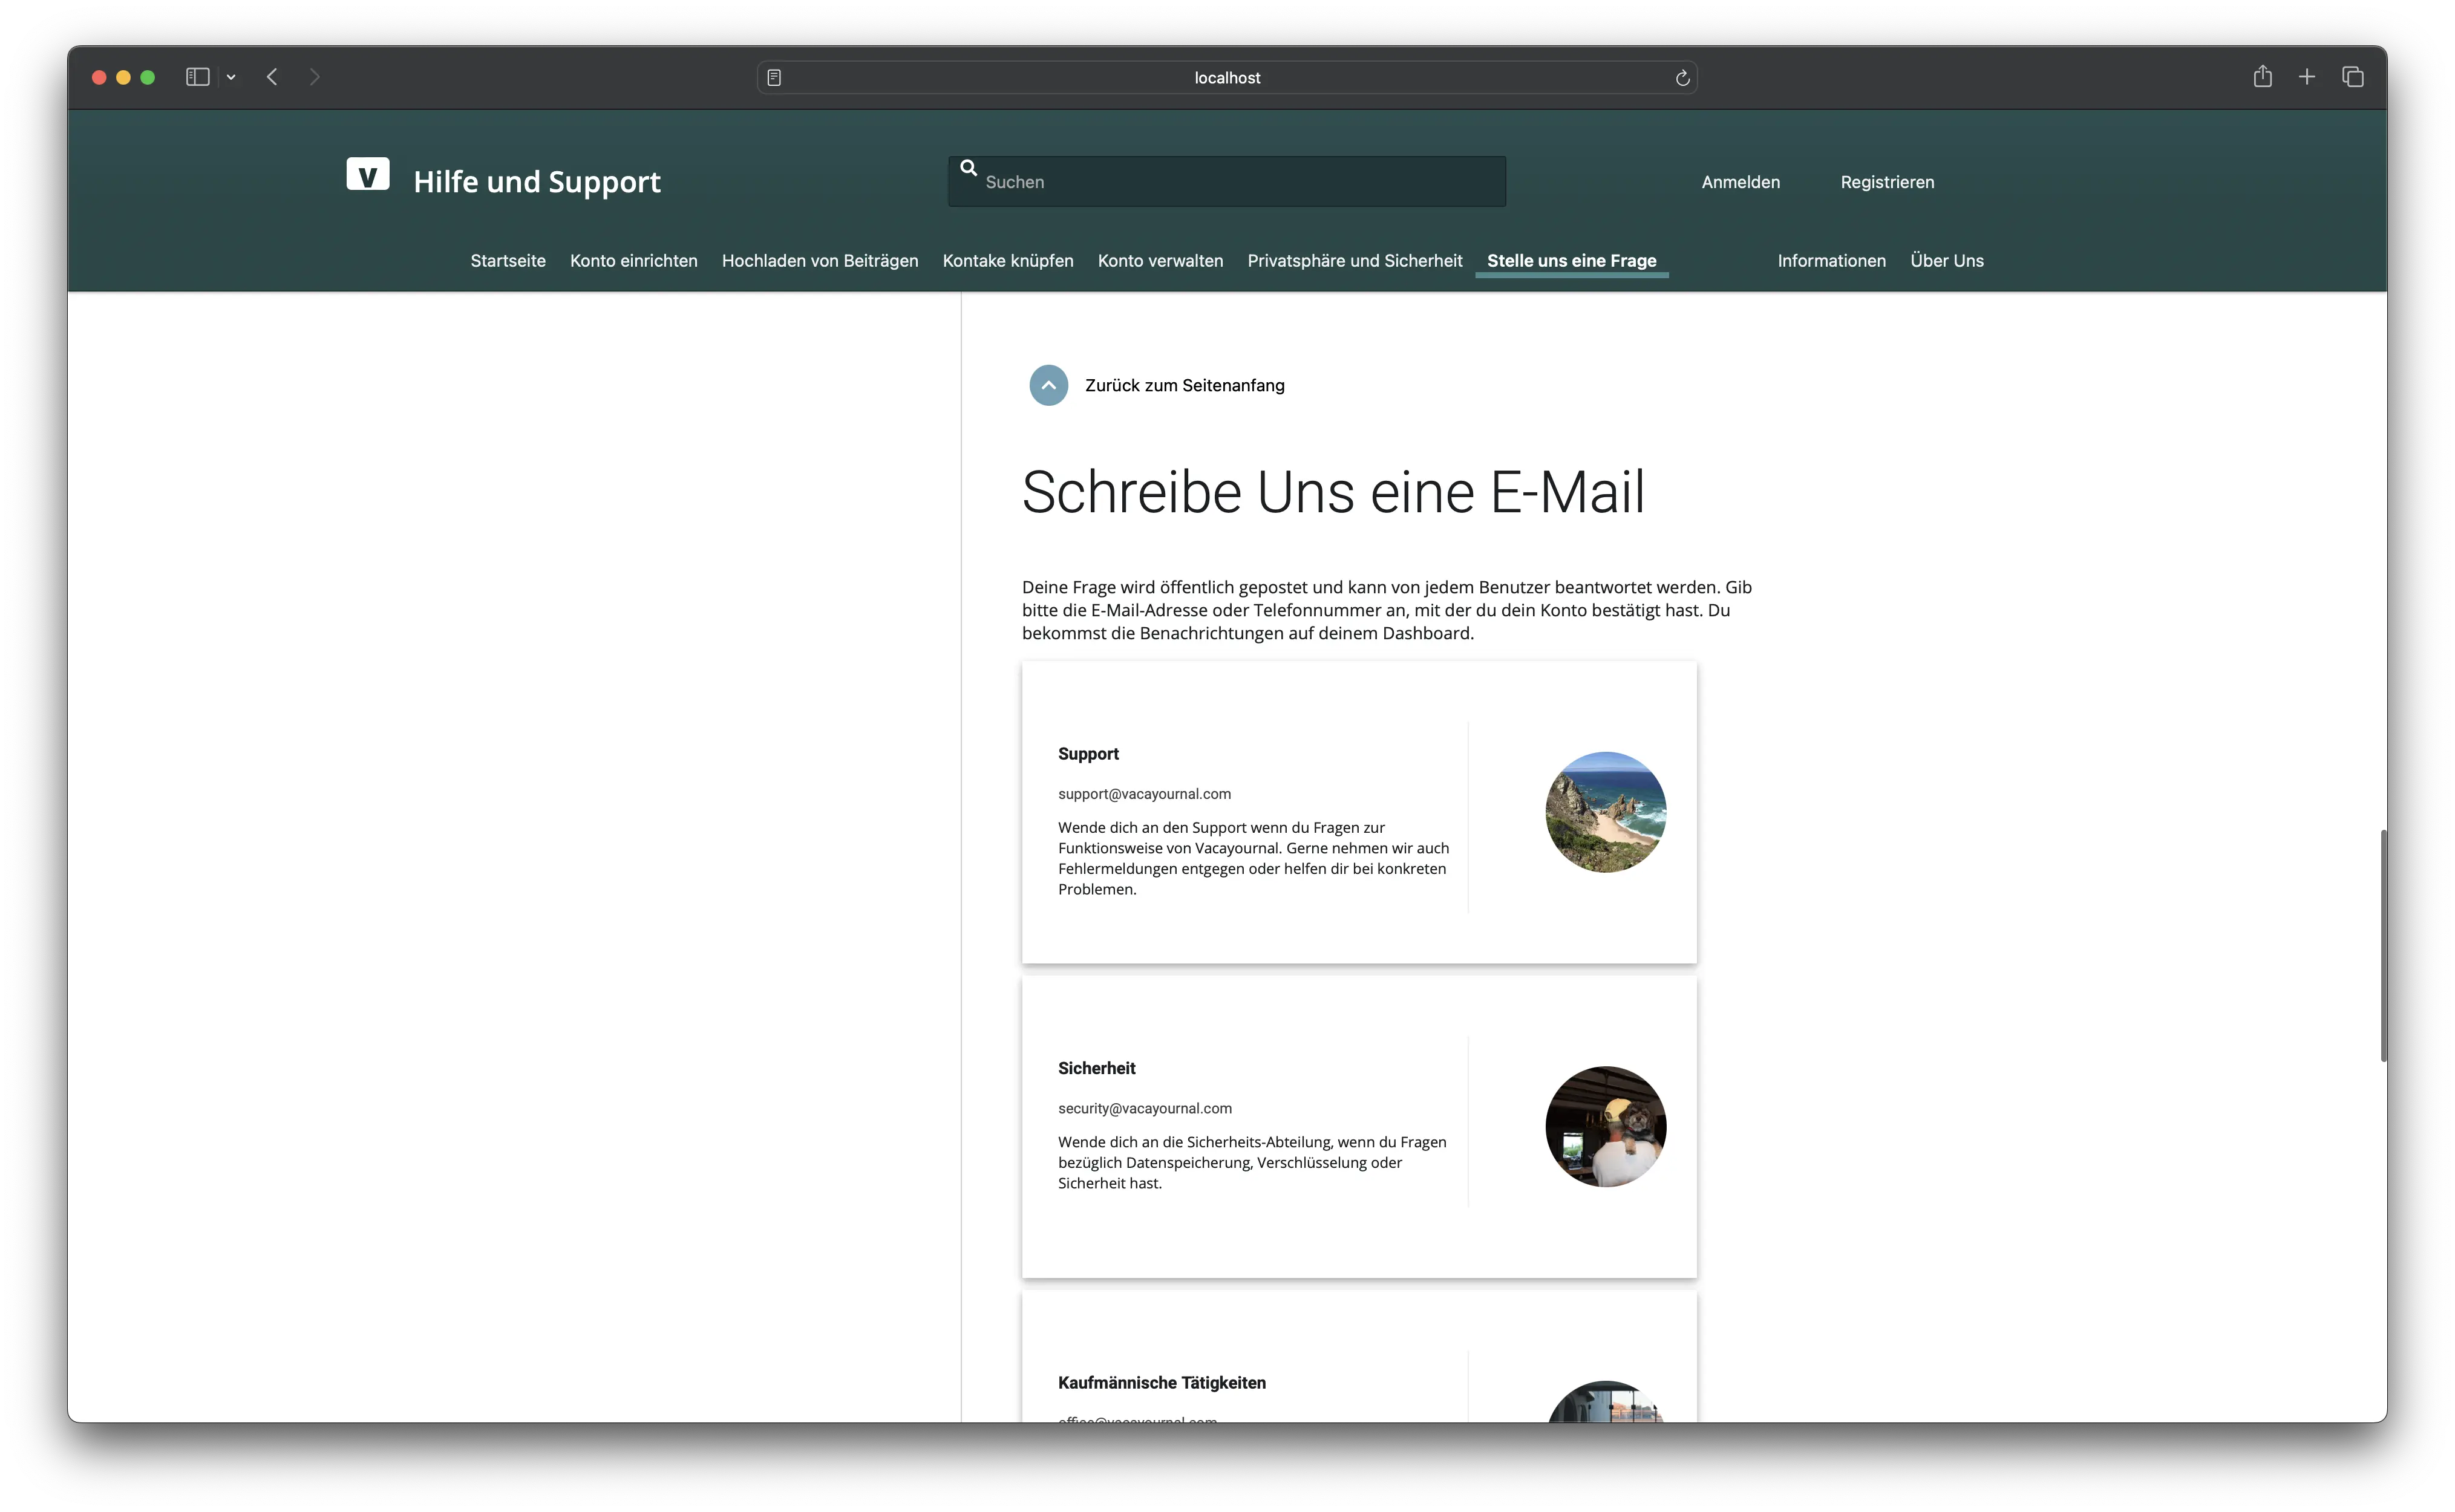This screenshot has height=1512, width=2455.
Task: Toggle the Safari sidebar icon
Action: click(x=197, y=77)
